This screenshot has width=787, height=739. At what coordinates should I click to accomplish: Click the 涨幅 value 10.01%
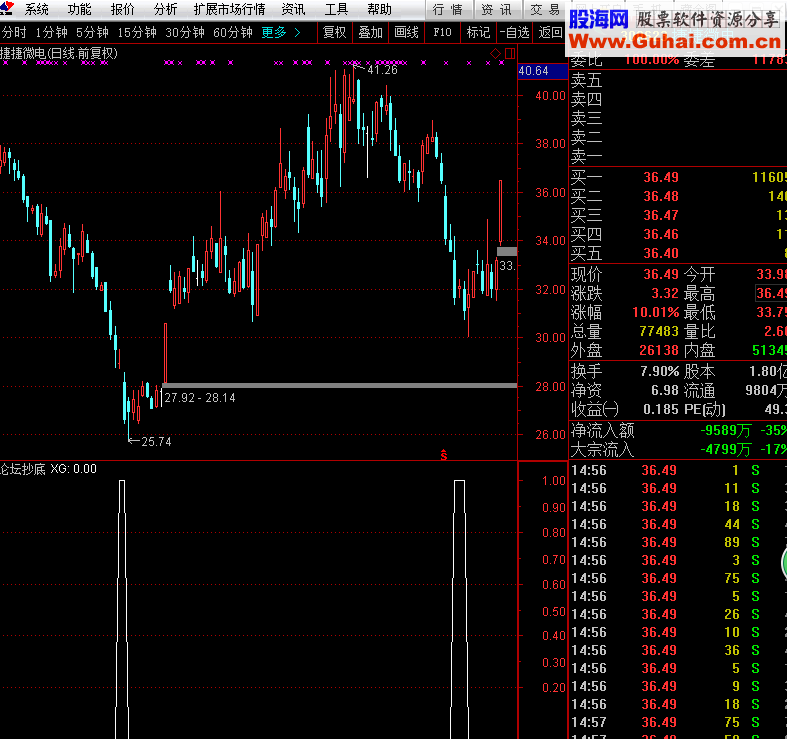click(x=655, y=313)
